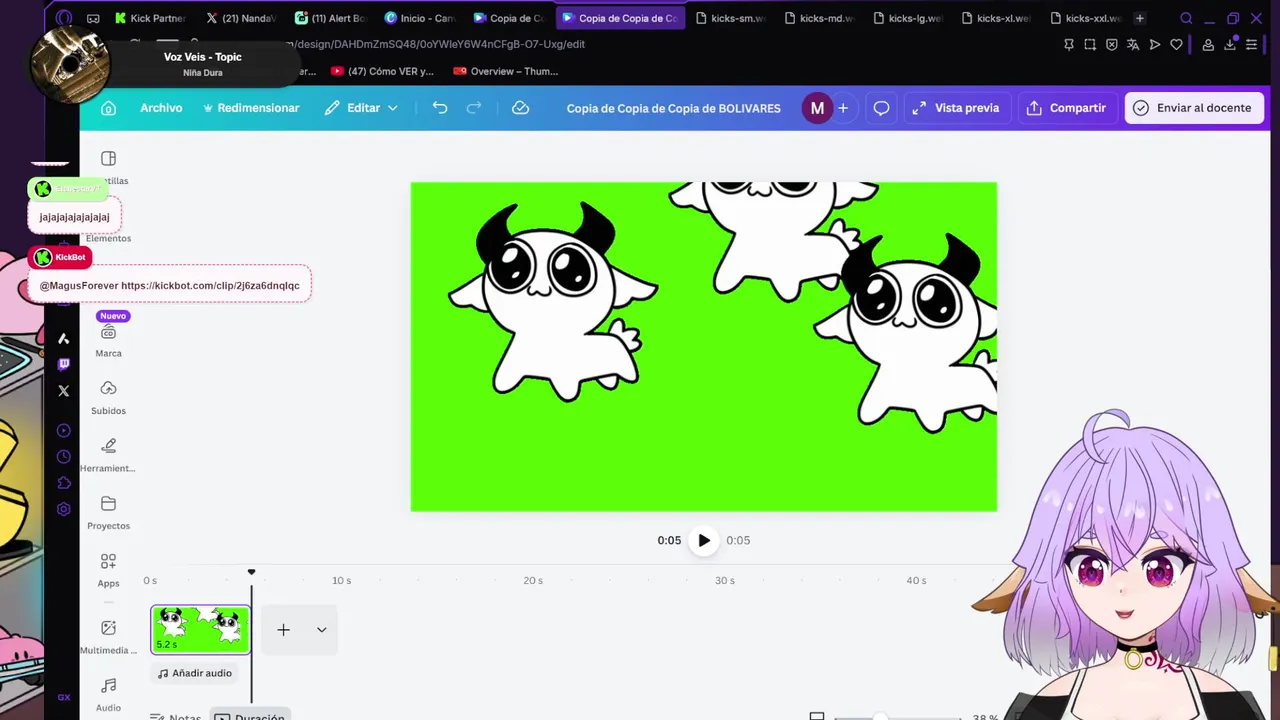Open the Marca brand panel
Image resolution: width=1280 pixels, height=720 pixels.
(108, 340)
